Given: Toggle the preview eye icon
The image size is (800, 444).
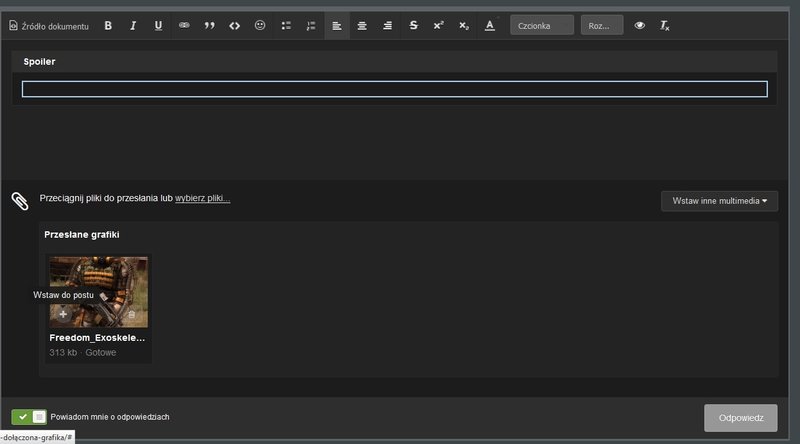Looking at the screenshot, I should (x=640, y=26).
